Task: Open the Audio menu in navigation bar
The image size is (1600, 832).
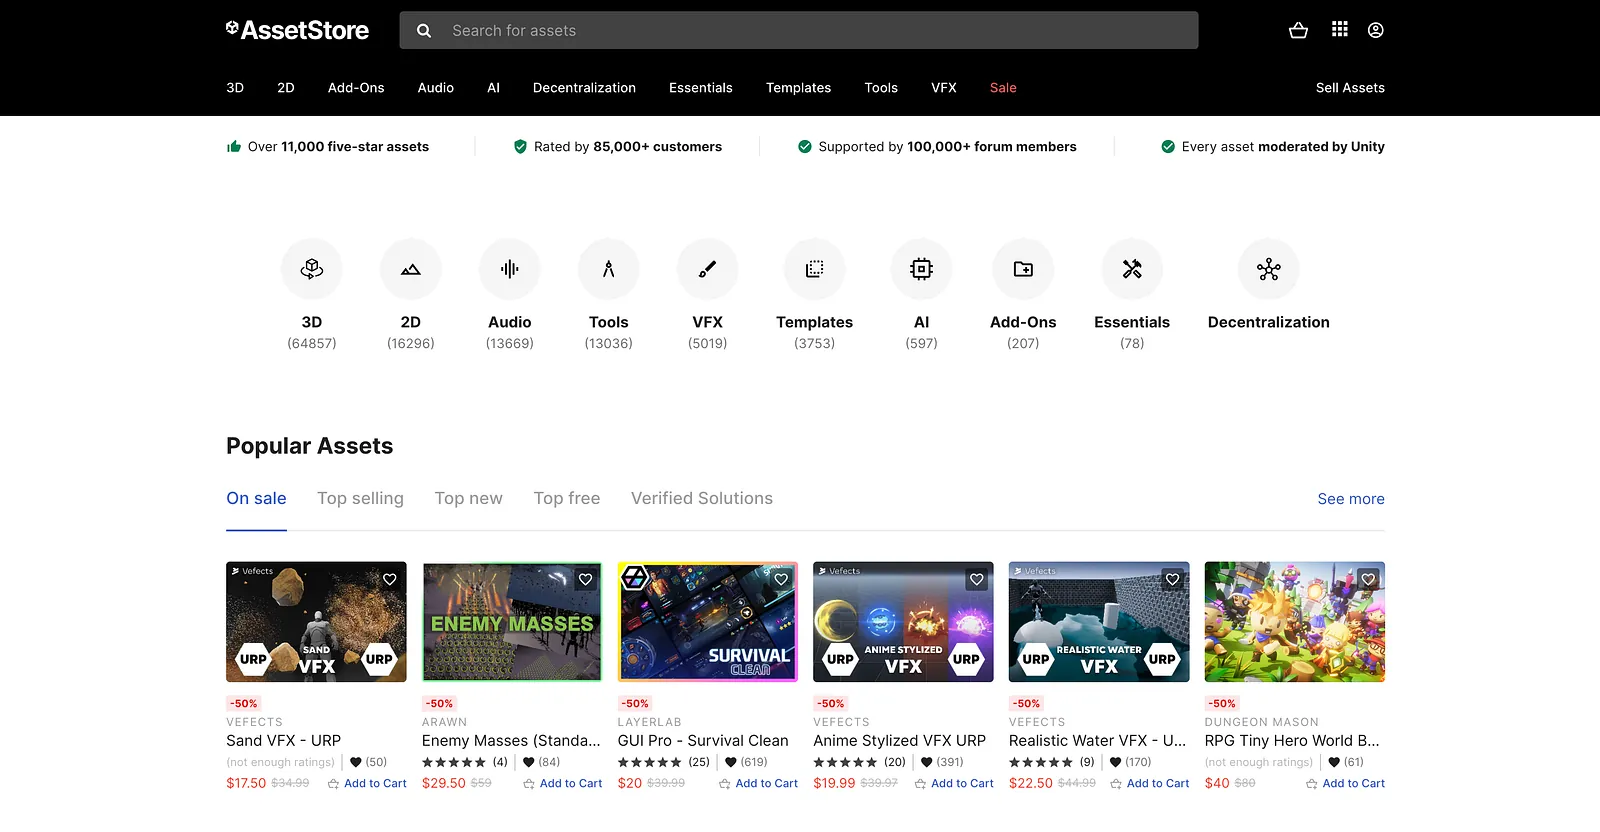Action: click(436, 88)
